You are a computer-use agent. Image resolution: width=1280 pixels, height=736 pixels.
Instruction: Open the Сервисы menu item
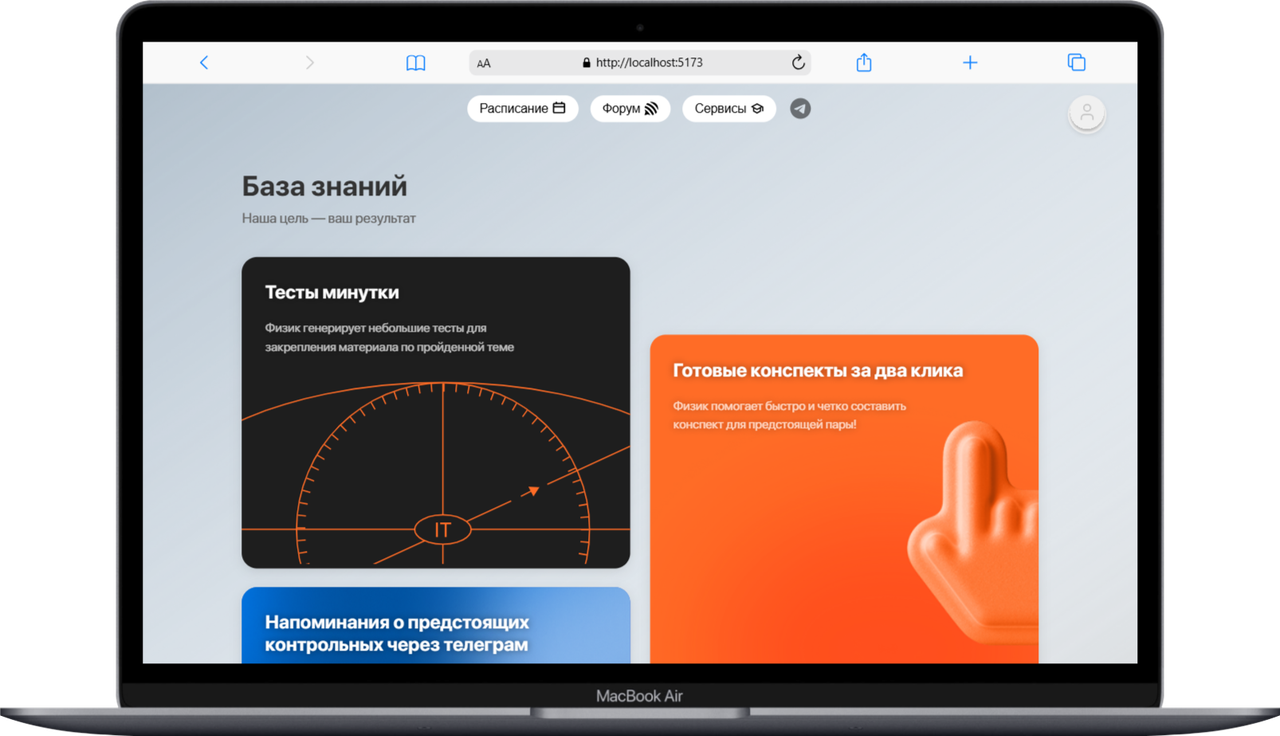pos(729,108)
